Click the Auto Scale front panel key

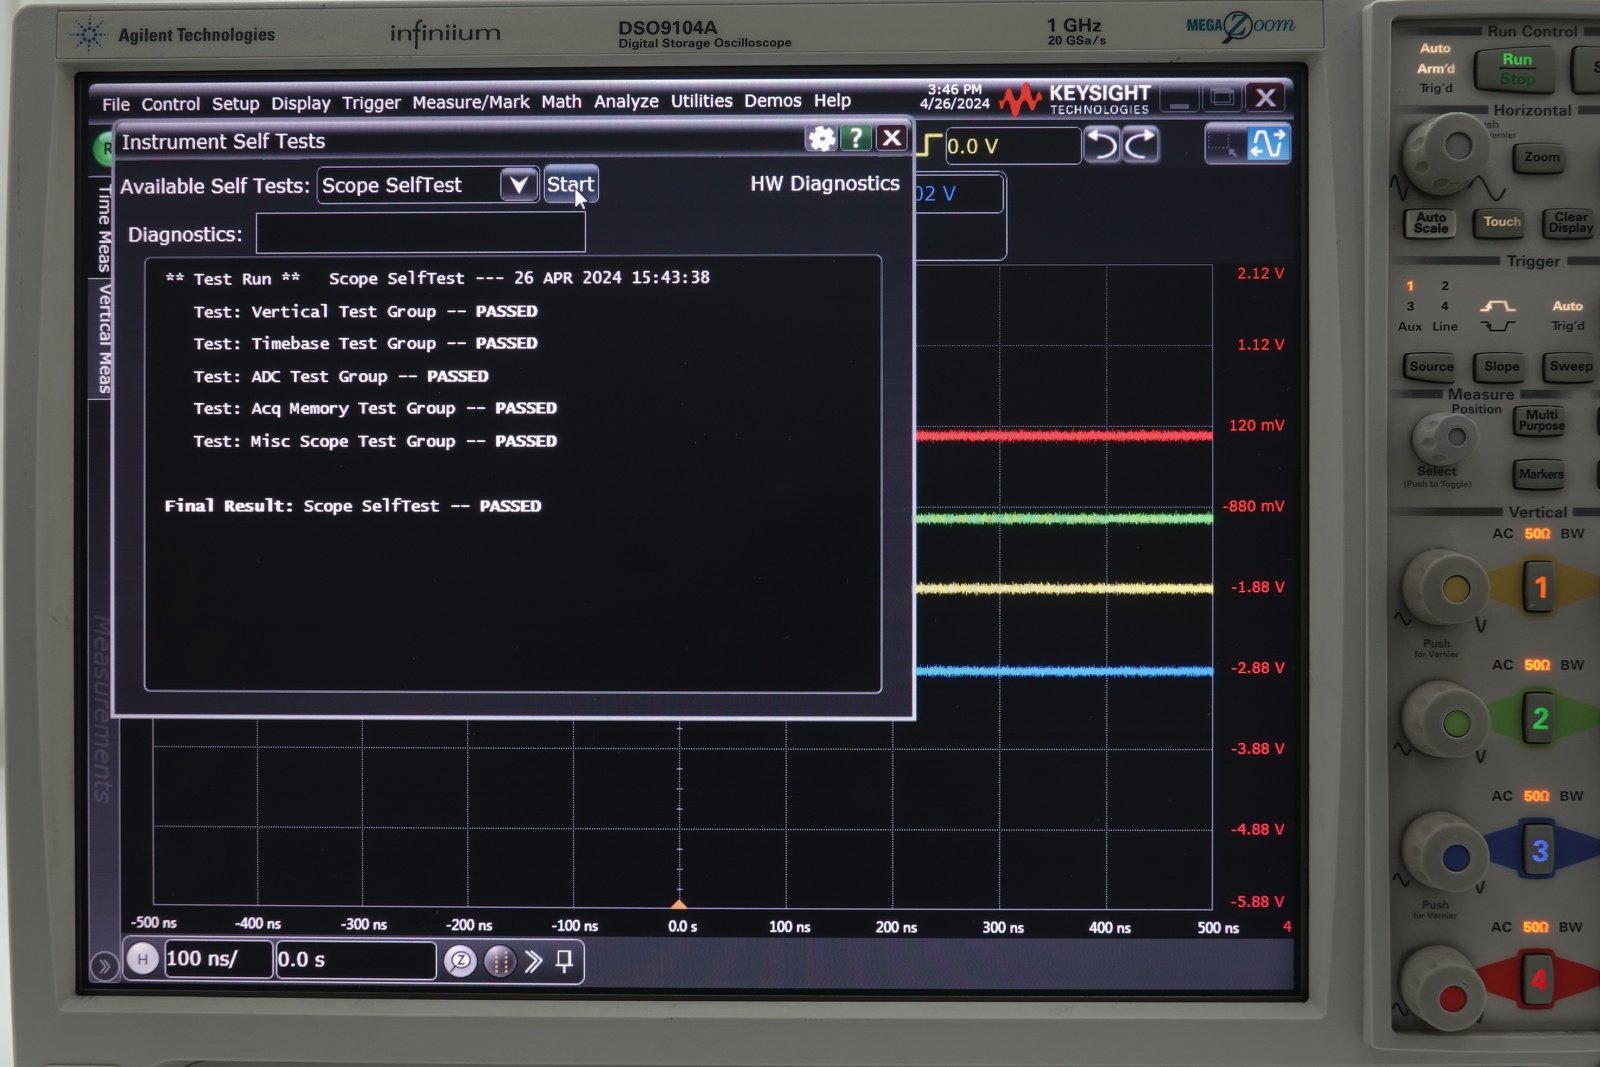coord(1431,223)
